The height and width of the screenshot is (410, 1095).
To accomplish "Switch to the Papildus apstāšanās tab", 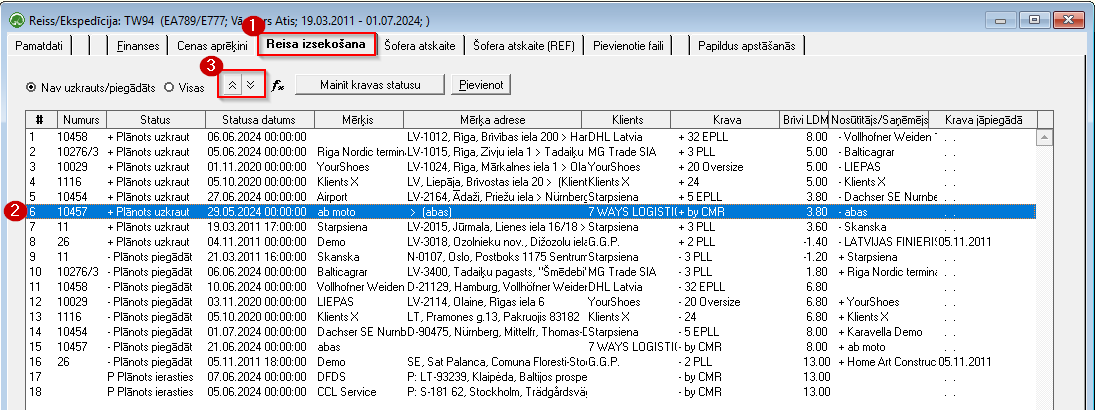I will (747, 46).
